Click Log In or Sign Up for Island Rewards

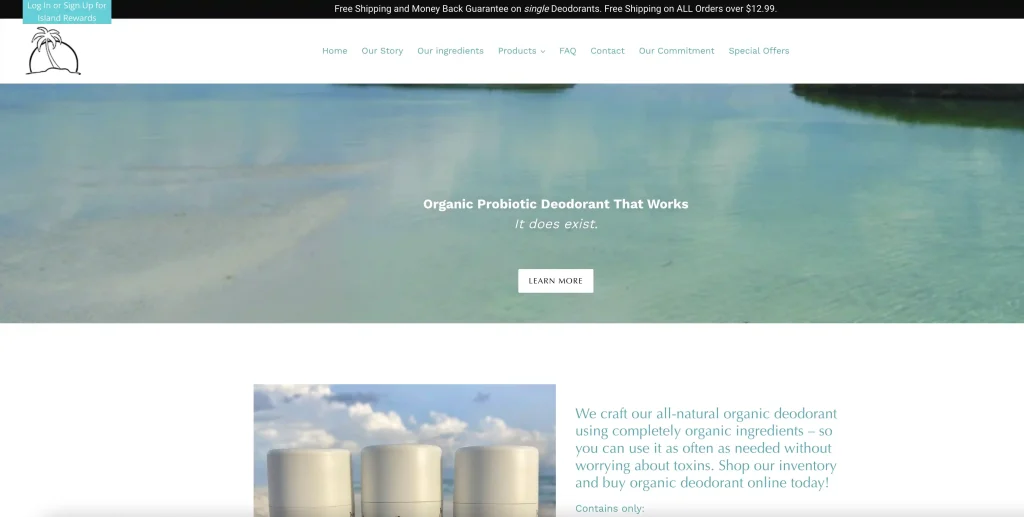click(x=67, y=12)
